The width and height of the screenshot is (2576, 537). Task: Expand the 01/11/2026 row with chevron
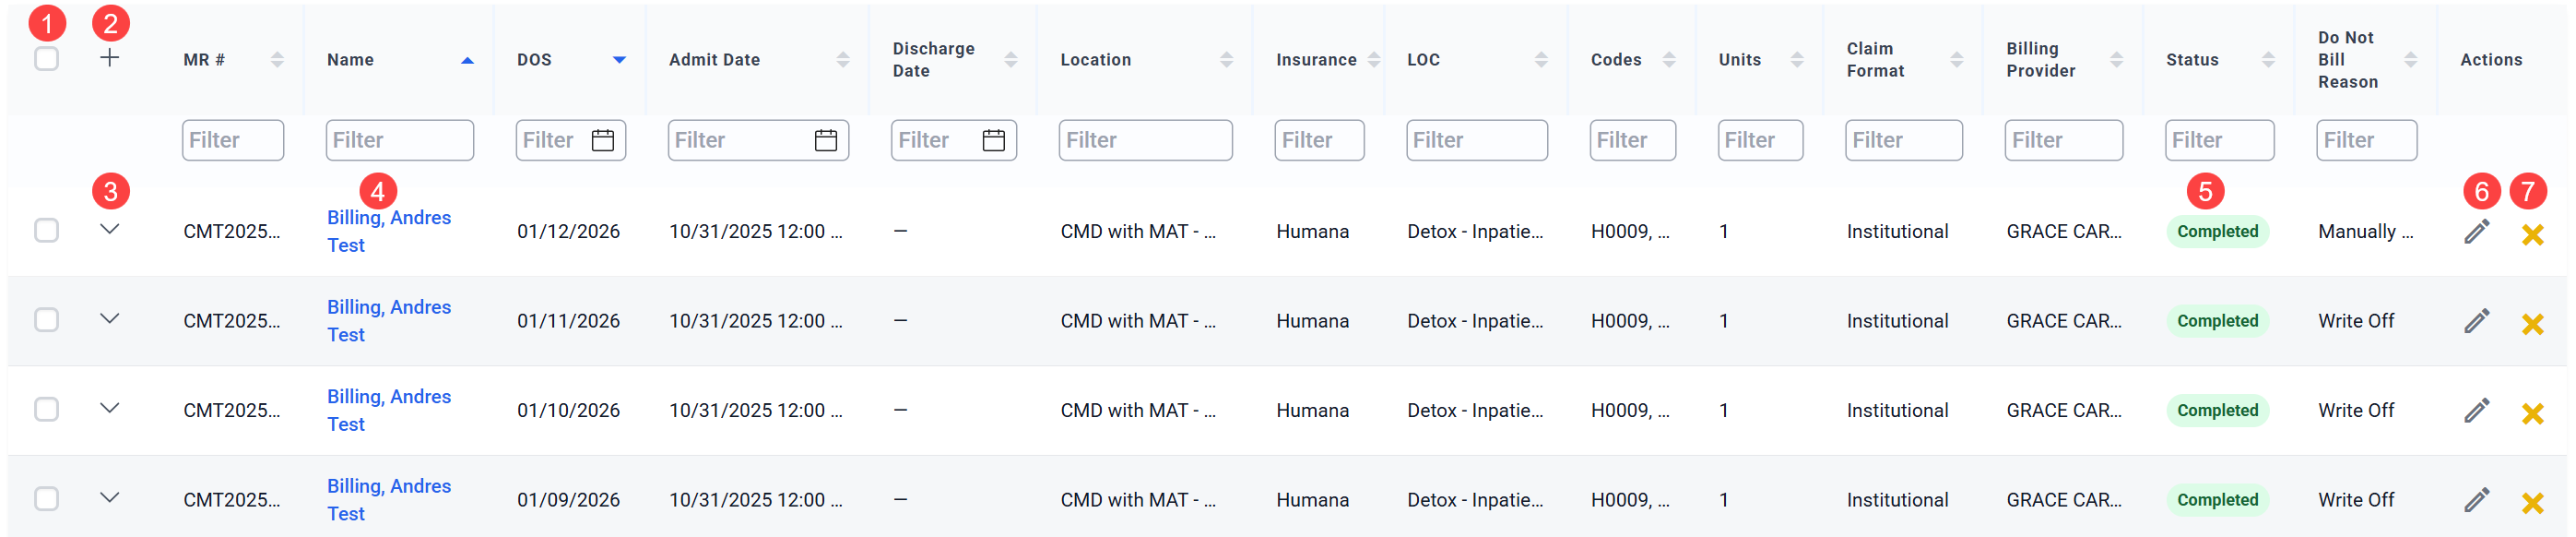click(110, 318)
